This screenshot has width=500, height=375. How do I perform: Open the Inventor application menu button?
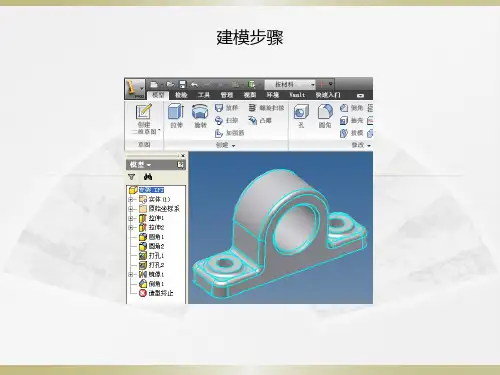click(135, 88)
